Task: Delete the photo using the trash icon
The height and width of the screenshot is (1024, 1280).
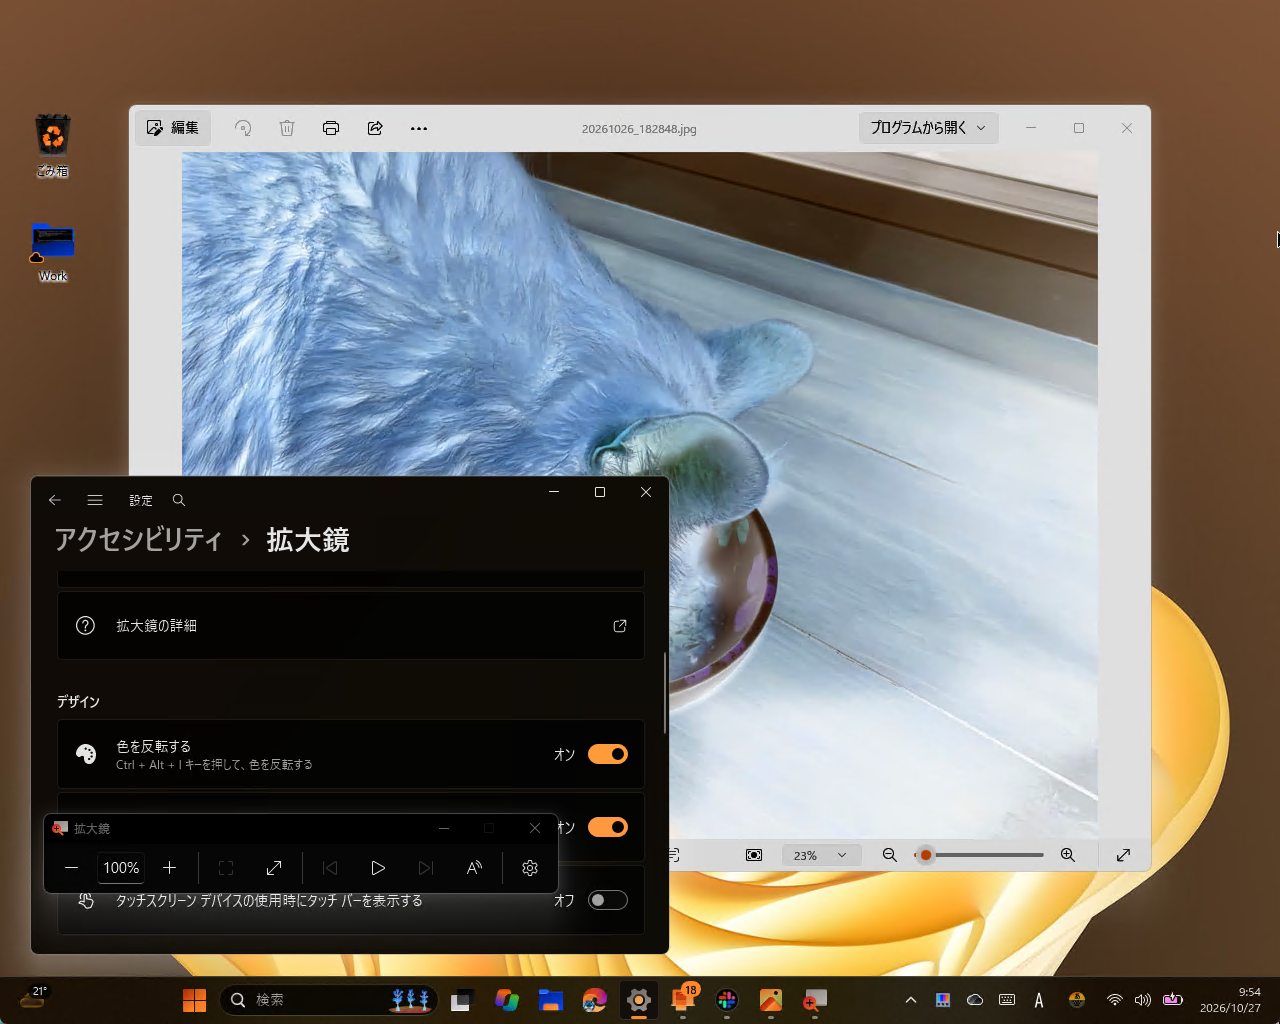Action: click(287, 128)
